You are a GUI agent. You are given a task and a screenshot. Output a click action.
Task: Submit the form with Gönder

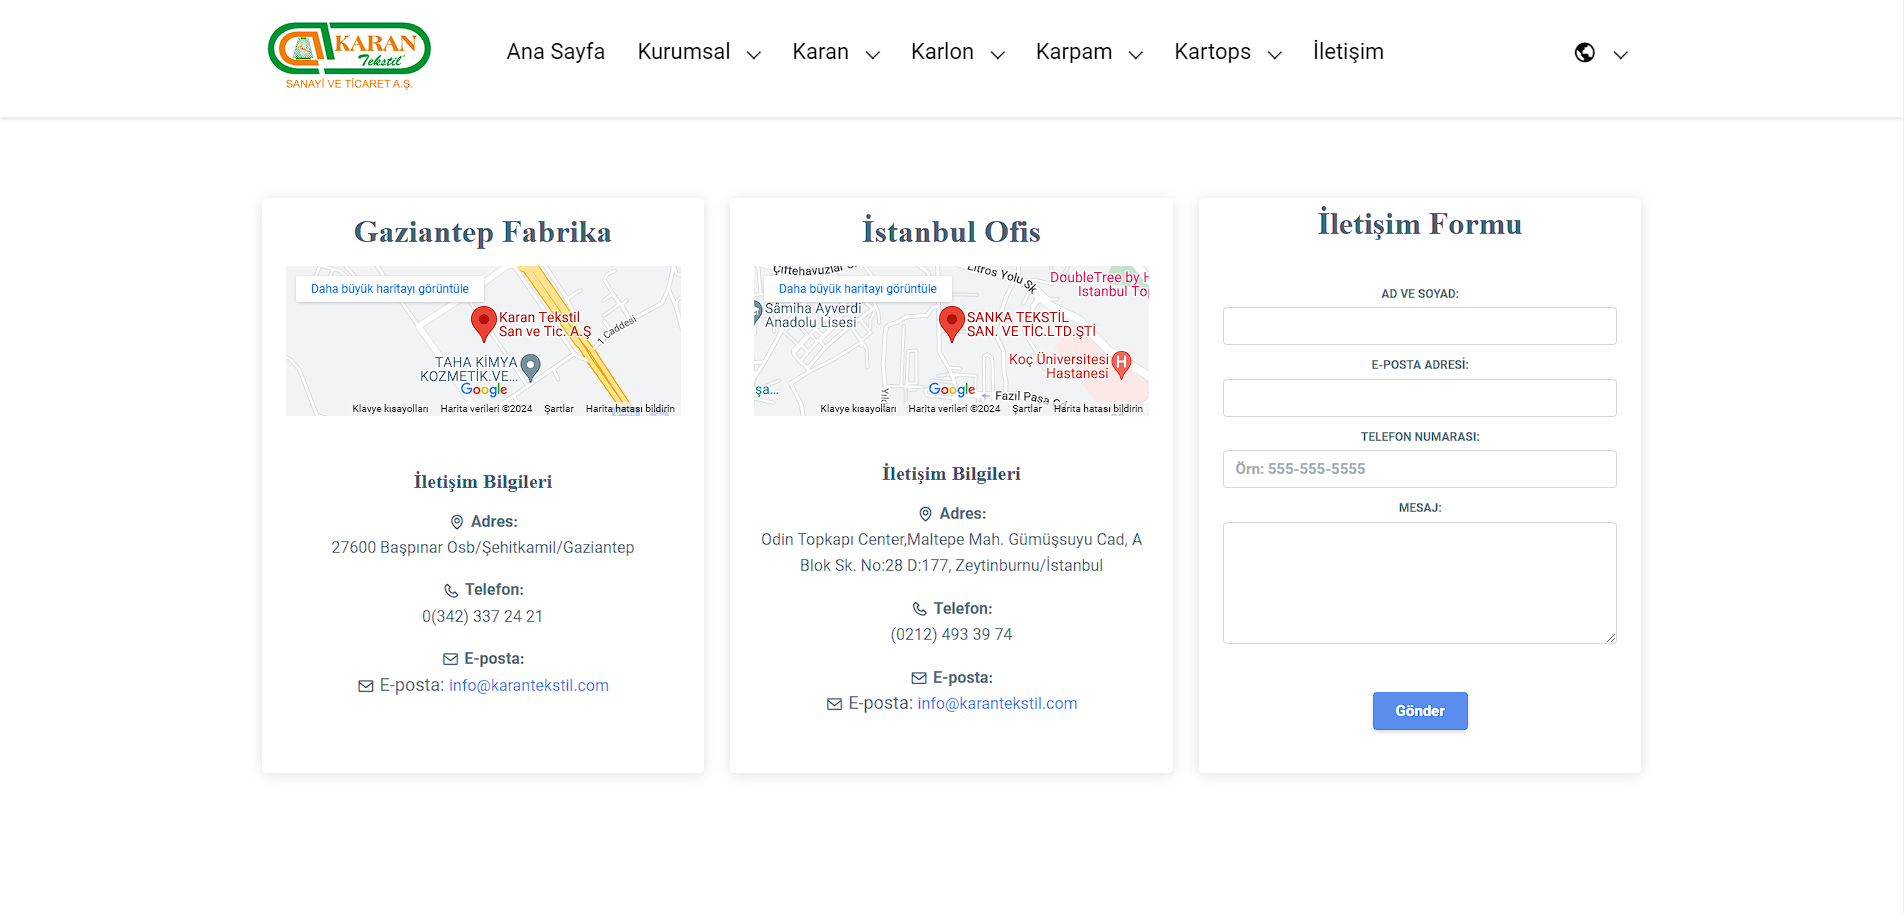pos(1420,711)
